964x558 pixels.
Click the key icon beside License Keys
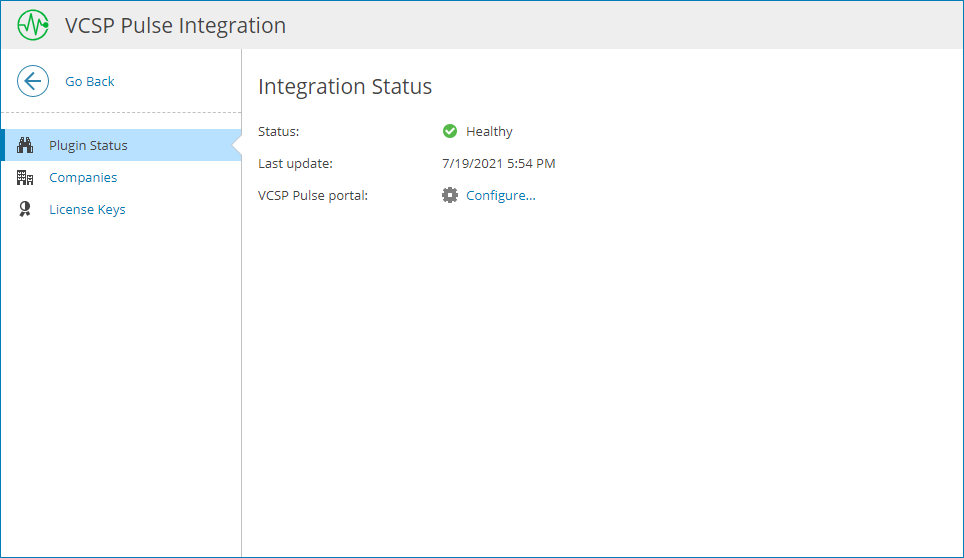[x=26, y=209]
